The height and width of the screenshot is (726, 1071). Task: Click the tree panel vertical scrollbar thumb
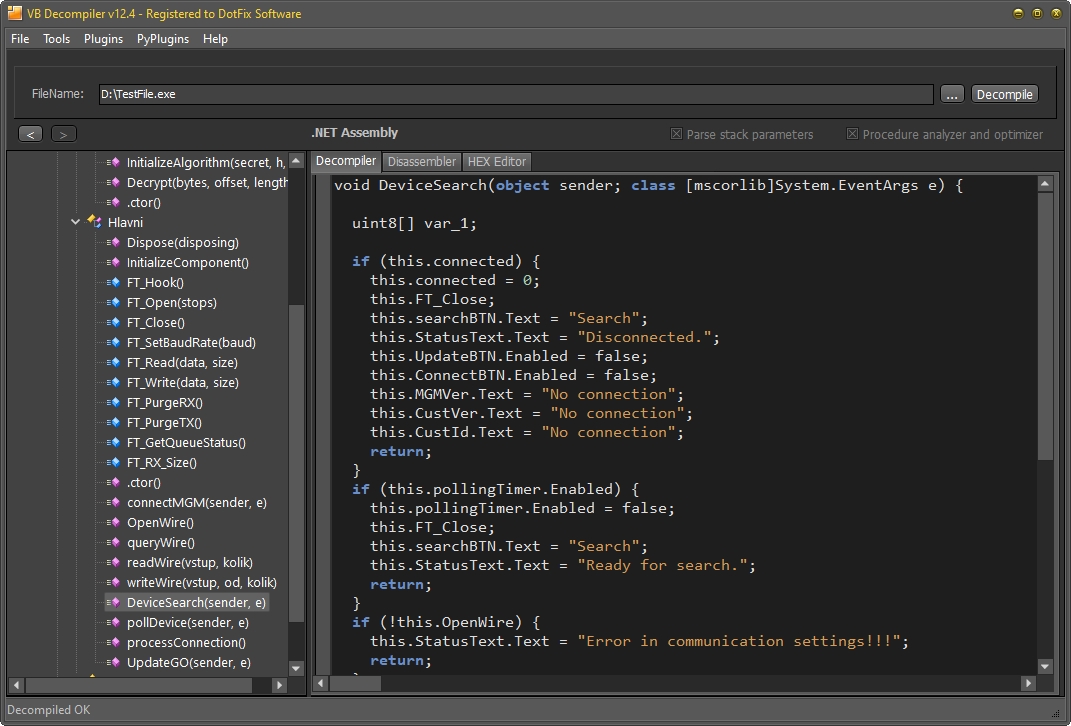(296, 463)
